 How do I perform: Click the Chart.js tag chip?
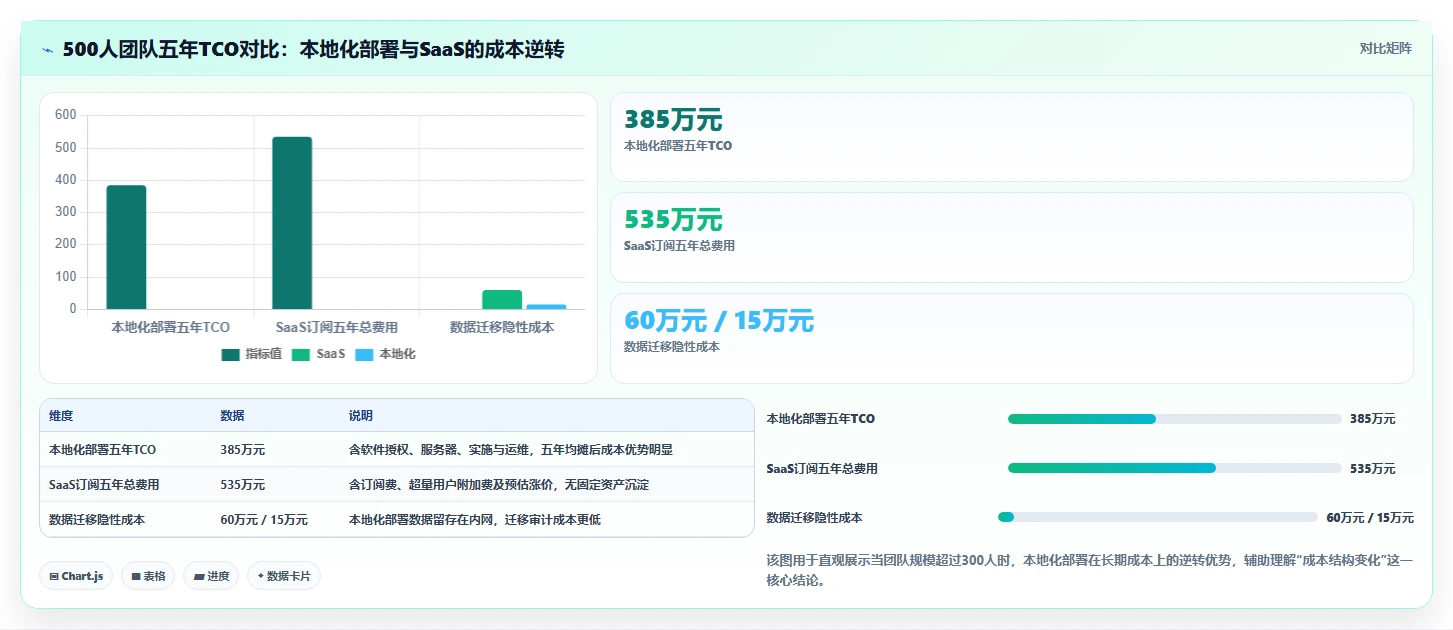tap(76, 576)
